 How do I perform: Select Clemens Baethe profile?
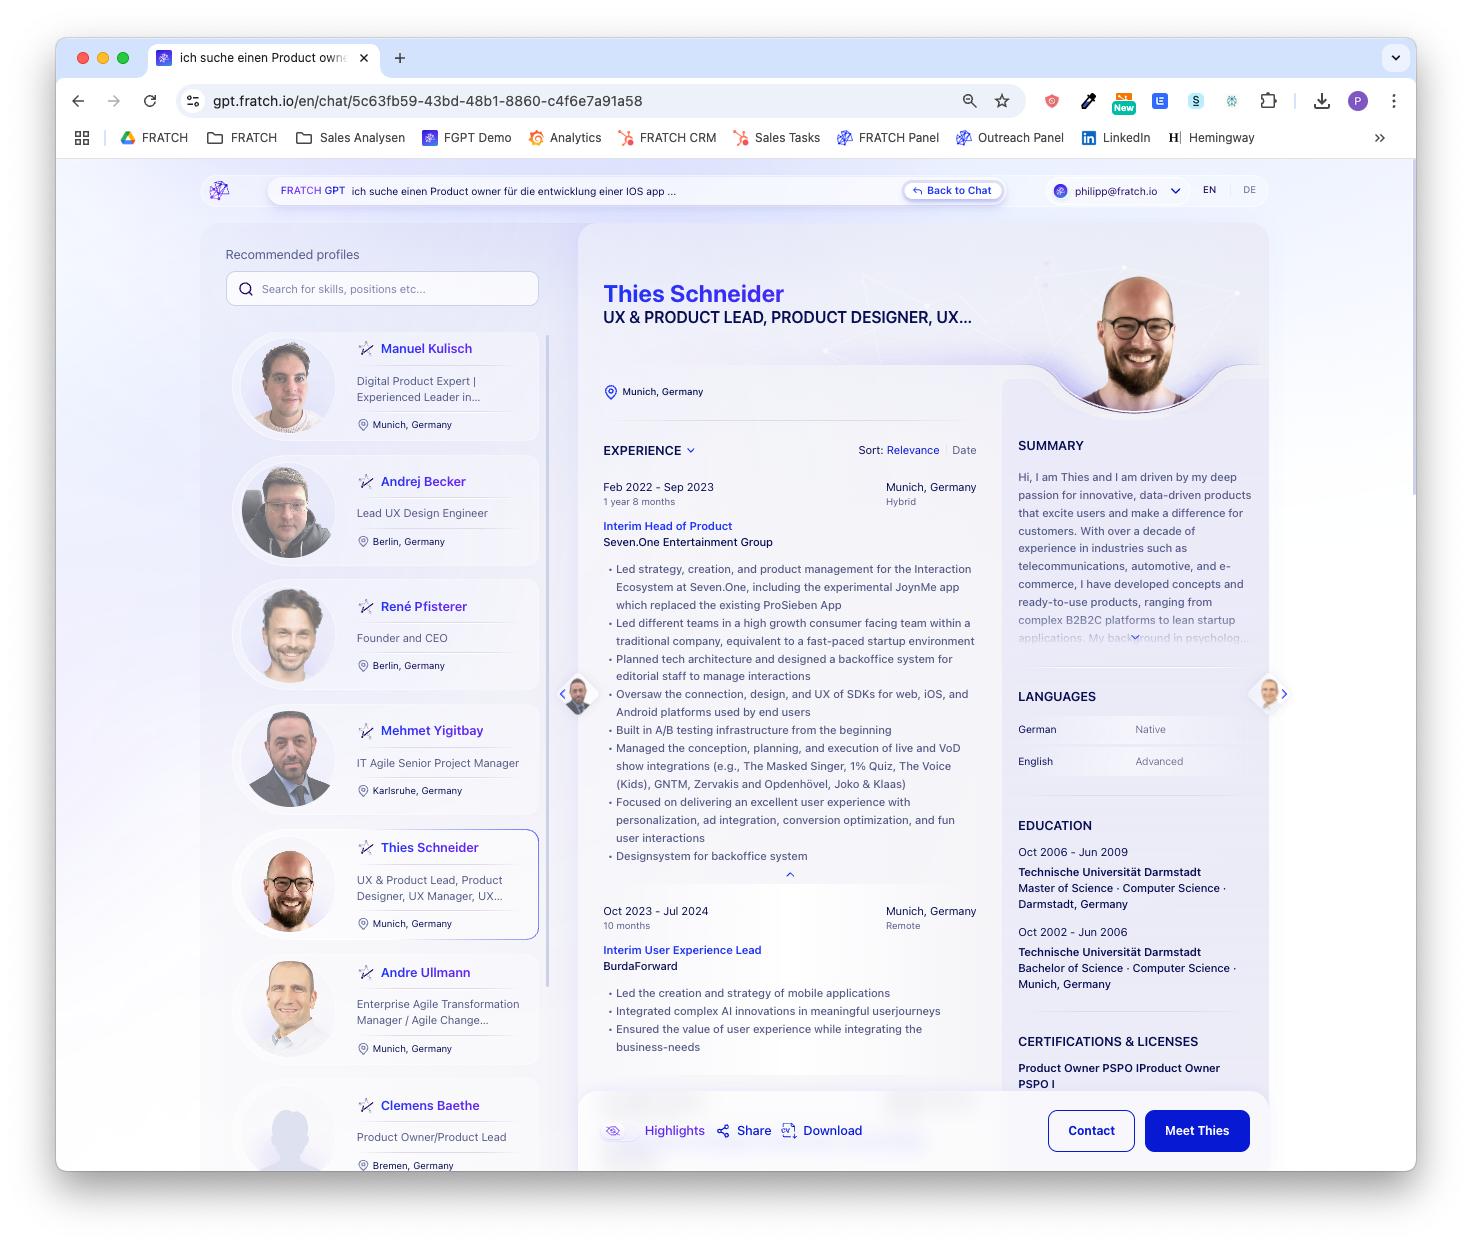(x=385, y=1125)
